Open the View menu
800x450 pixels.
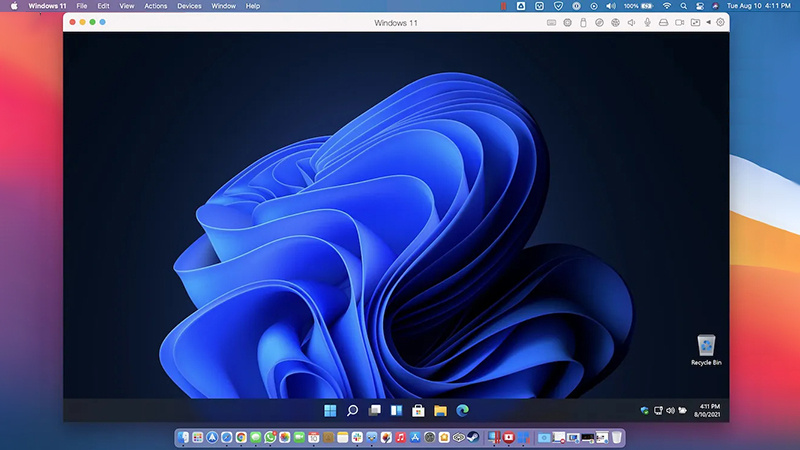tap(127, 6)
